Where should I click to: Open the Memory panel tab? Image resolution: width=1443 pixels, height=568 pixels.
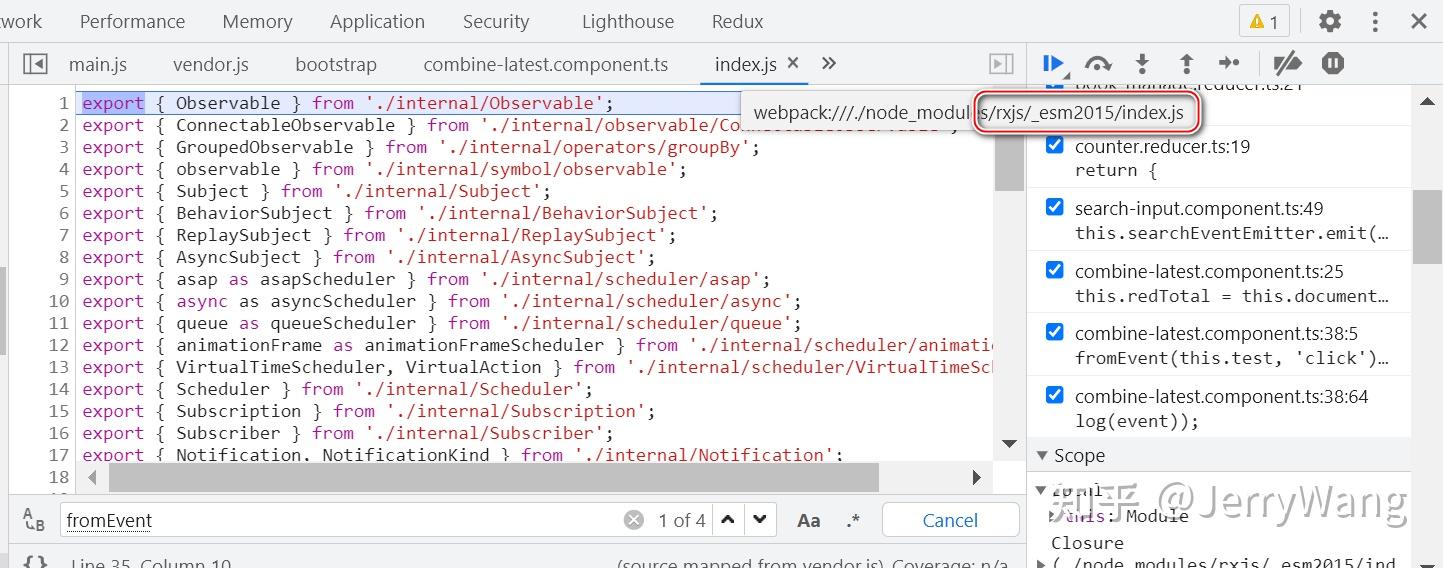pyautogui.click(x=257, y=21)
